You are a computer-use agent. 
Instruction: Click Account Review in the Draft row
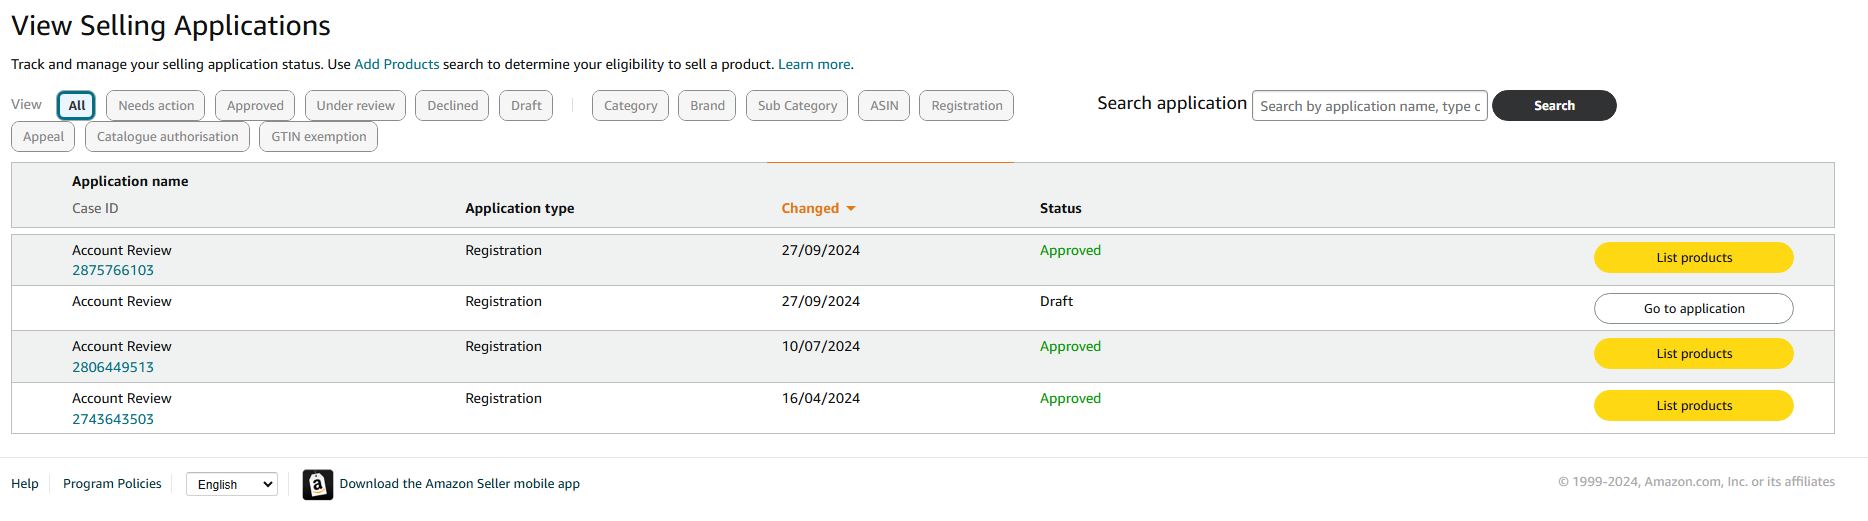coord(121,302)
